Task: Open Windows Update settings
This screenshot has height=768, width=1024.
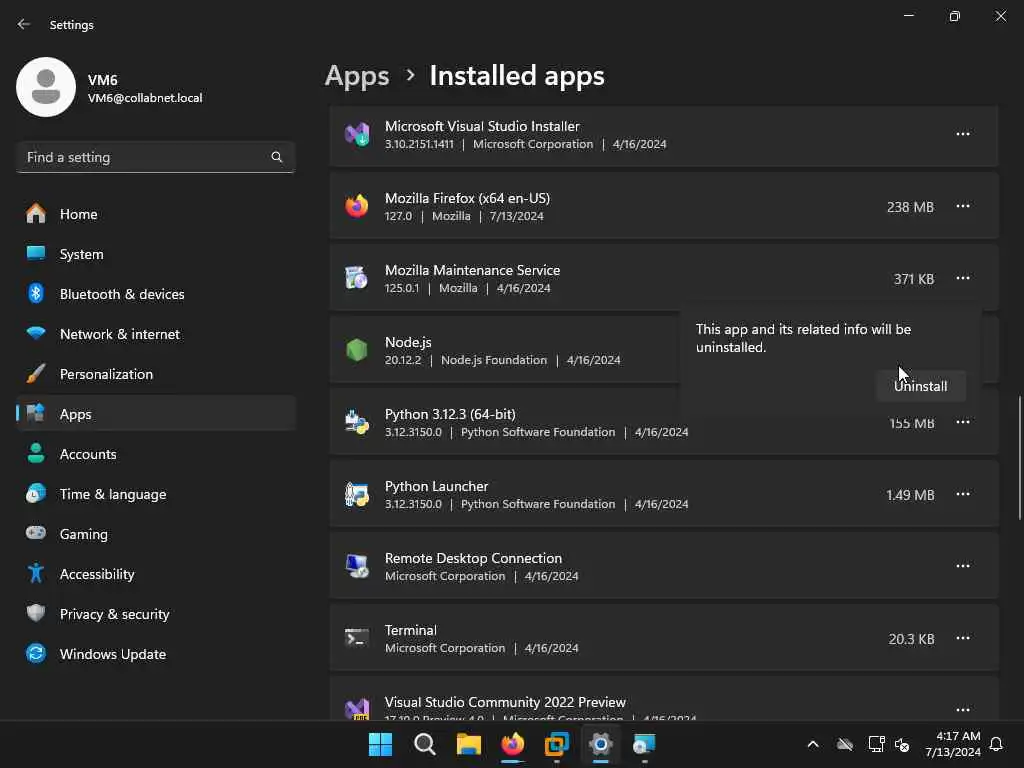Action: (155, 654)
